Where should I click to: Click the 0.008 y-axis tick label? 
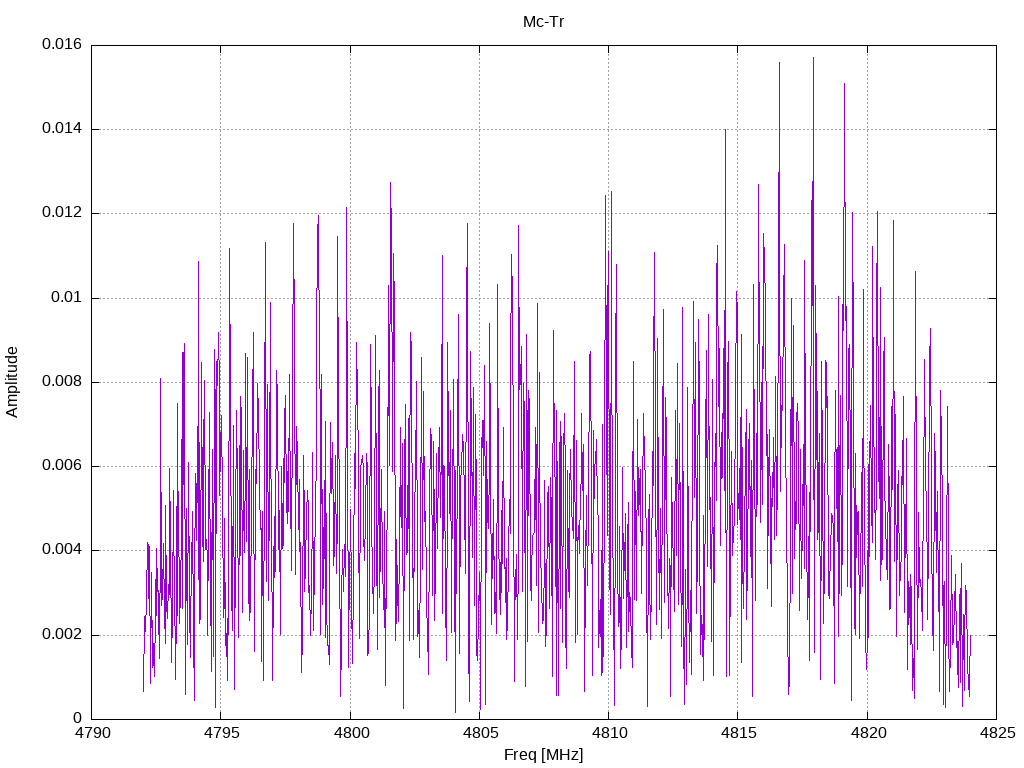pyautogui.click(x=62, y=381)
